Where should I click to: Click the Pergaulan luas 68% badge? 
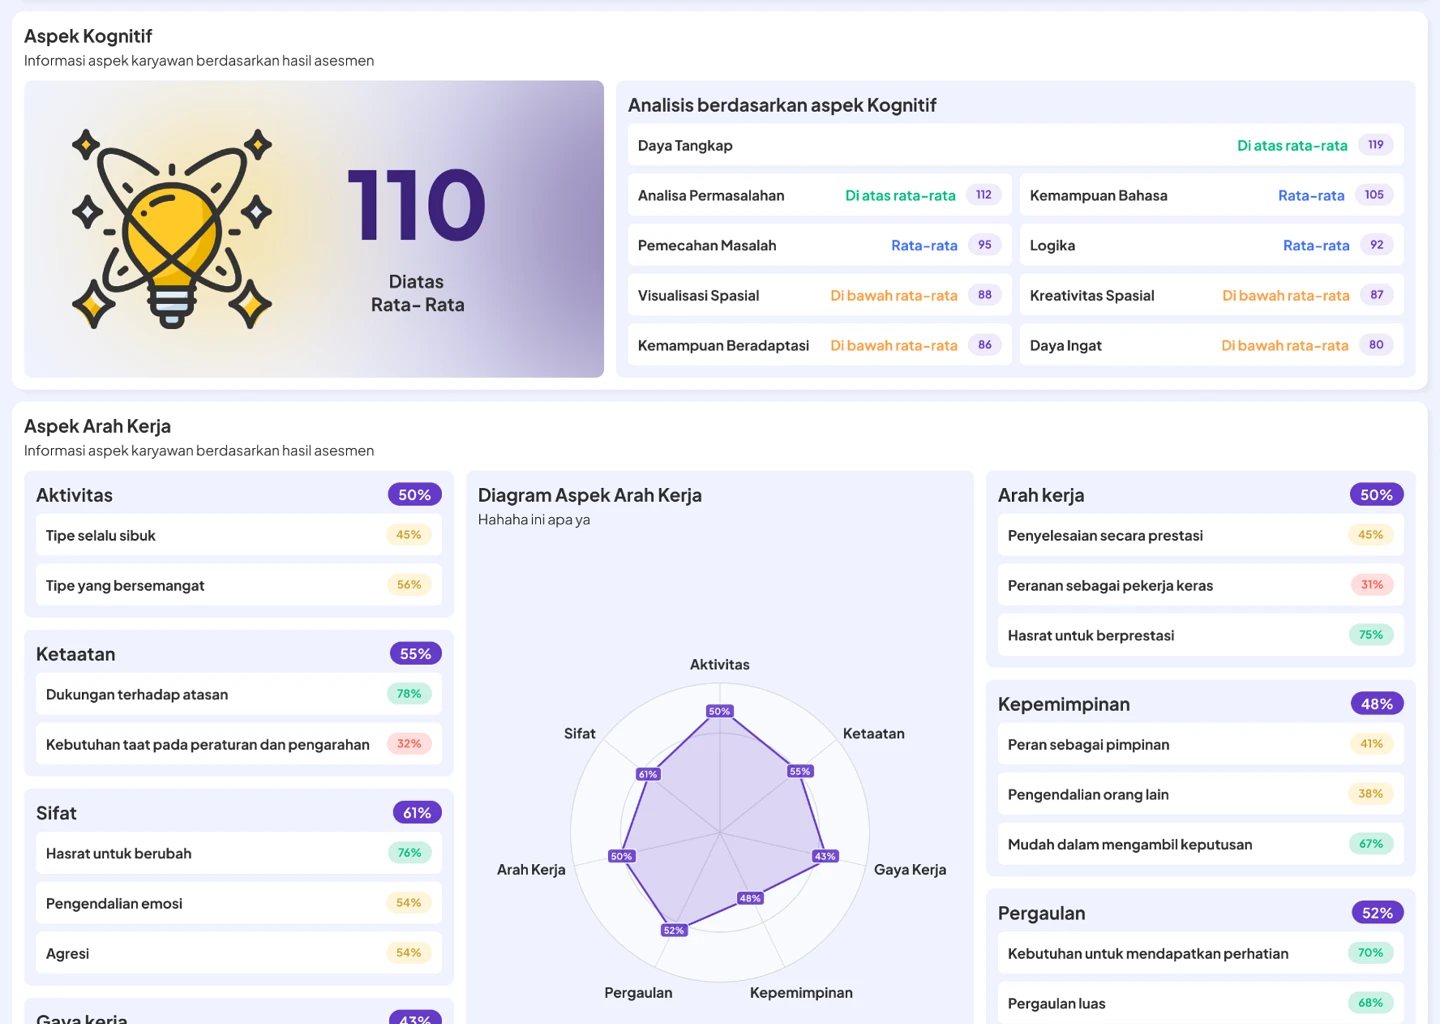click(1371, 1003)
